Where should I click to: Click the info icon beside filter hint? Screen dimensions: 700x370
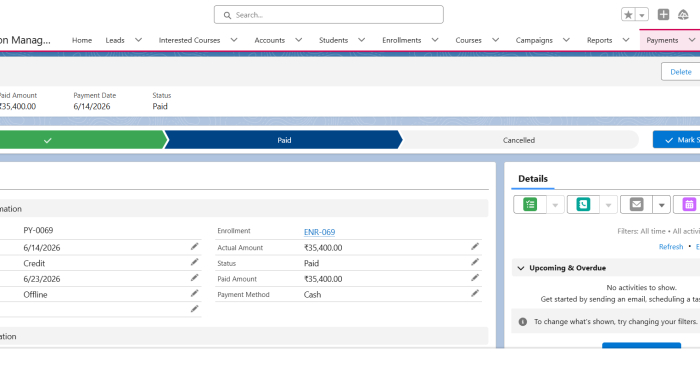pos(523,322)
